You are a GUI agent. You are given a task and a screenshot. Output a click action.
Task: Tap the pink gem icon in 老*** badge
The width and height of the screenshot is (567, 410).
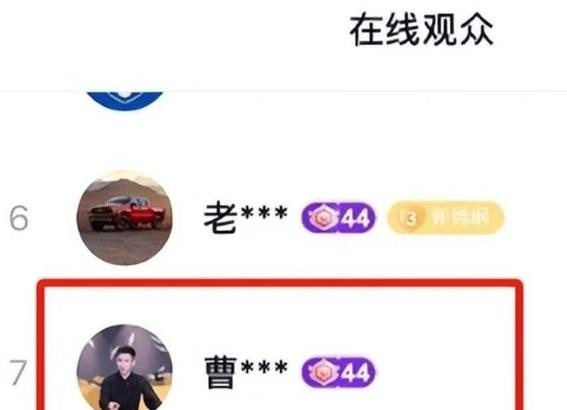click(321, 218)
